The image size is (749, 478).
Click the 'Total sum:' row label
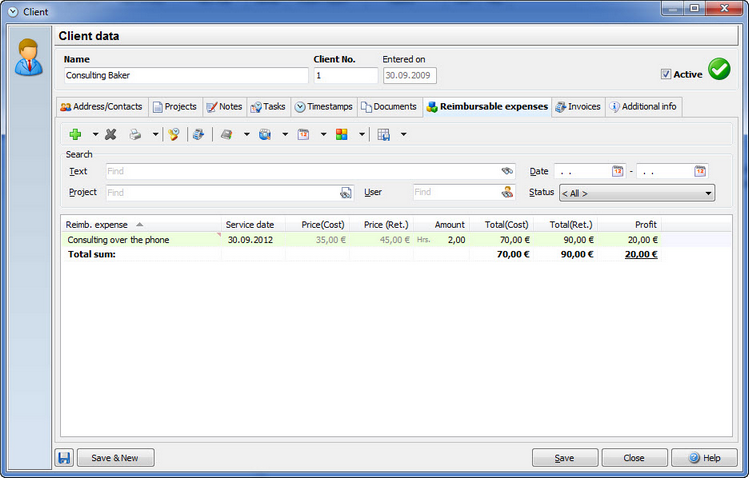(92, 254)
